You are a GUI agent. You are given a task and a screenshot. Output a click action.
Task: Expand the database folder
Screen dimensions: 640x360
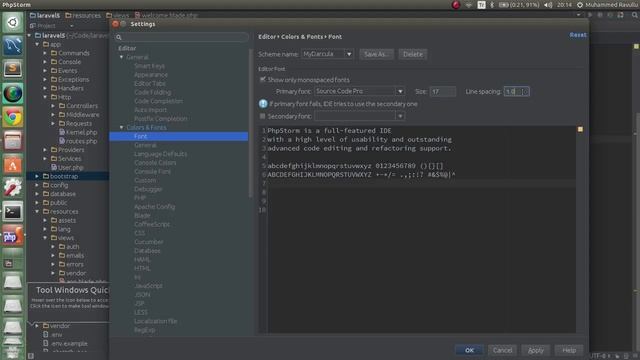coord(37,194)
